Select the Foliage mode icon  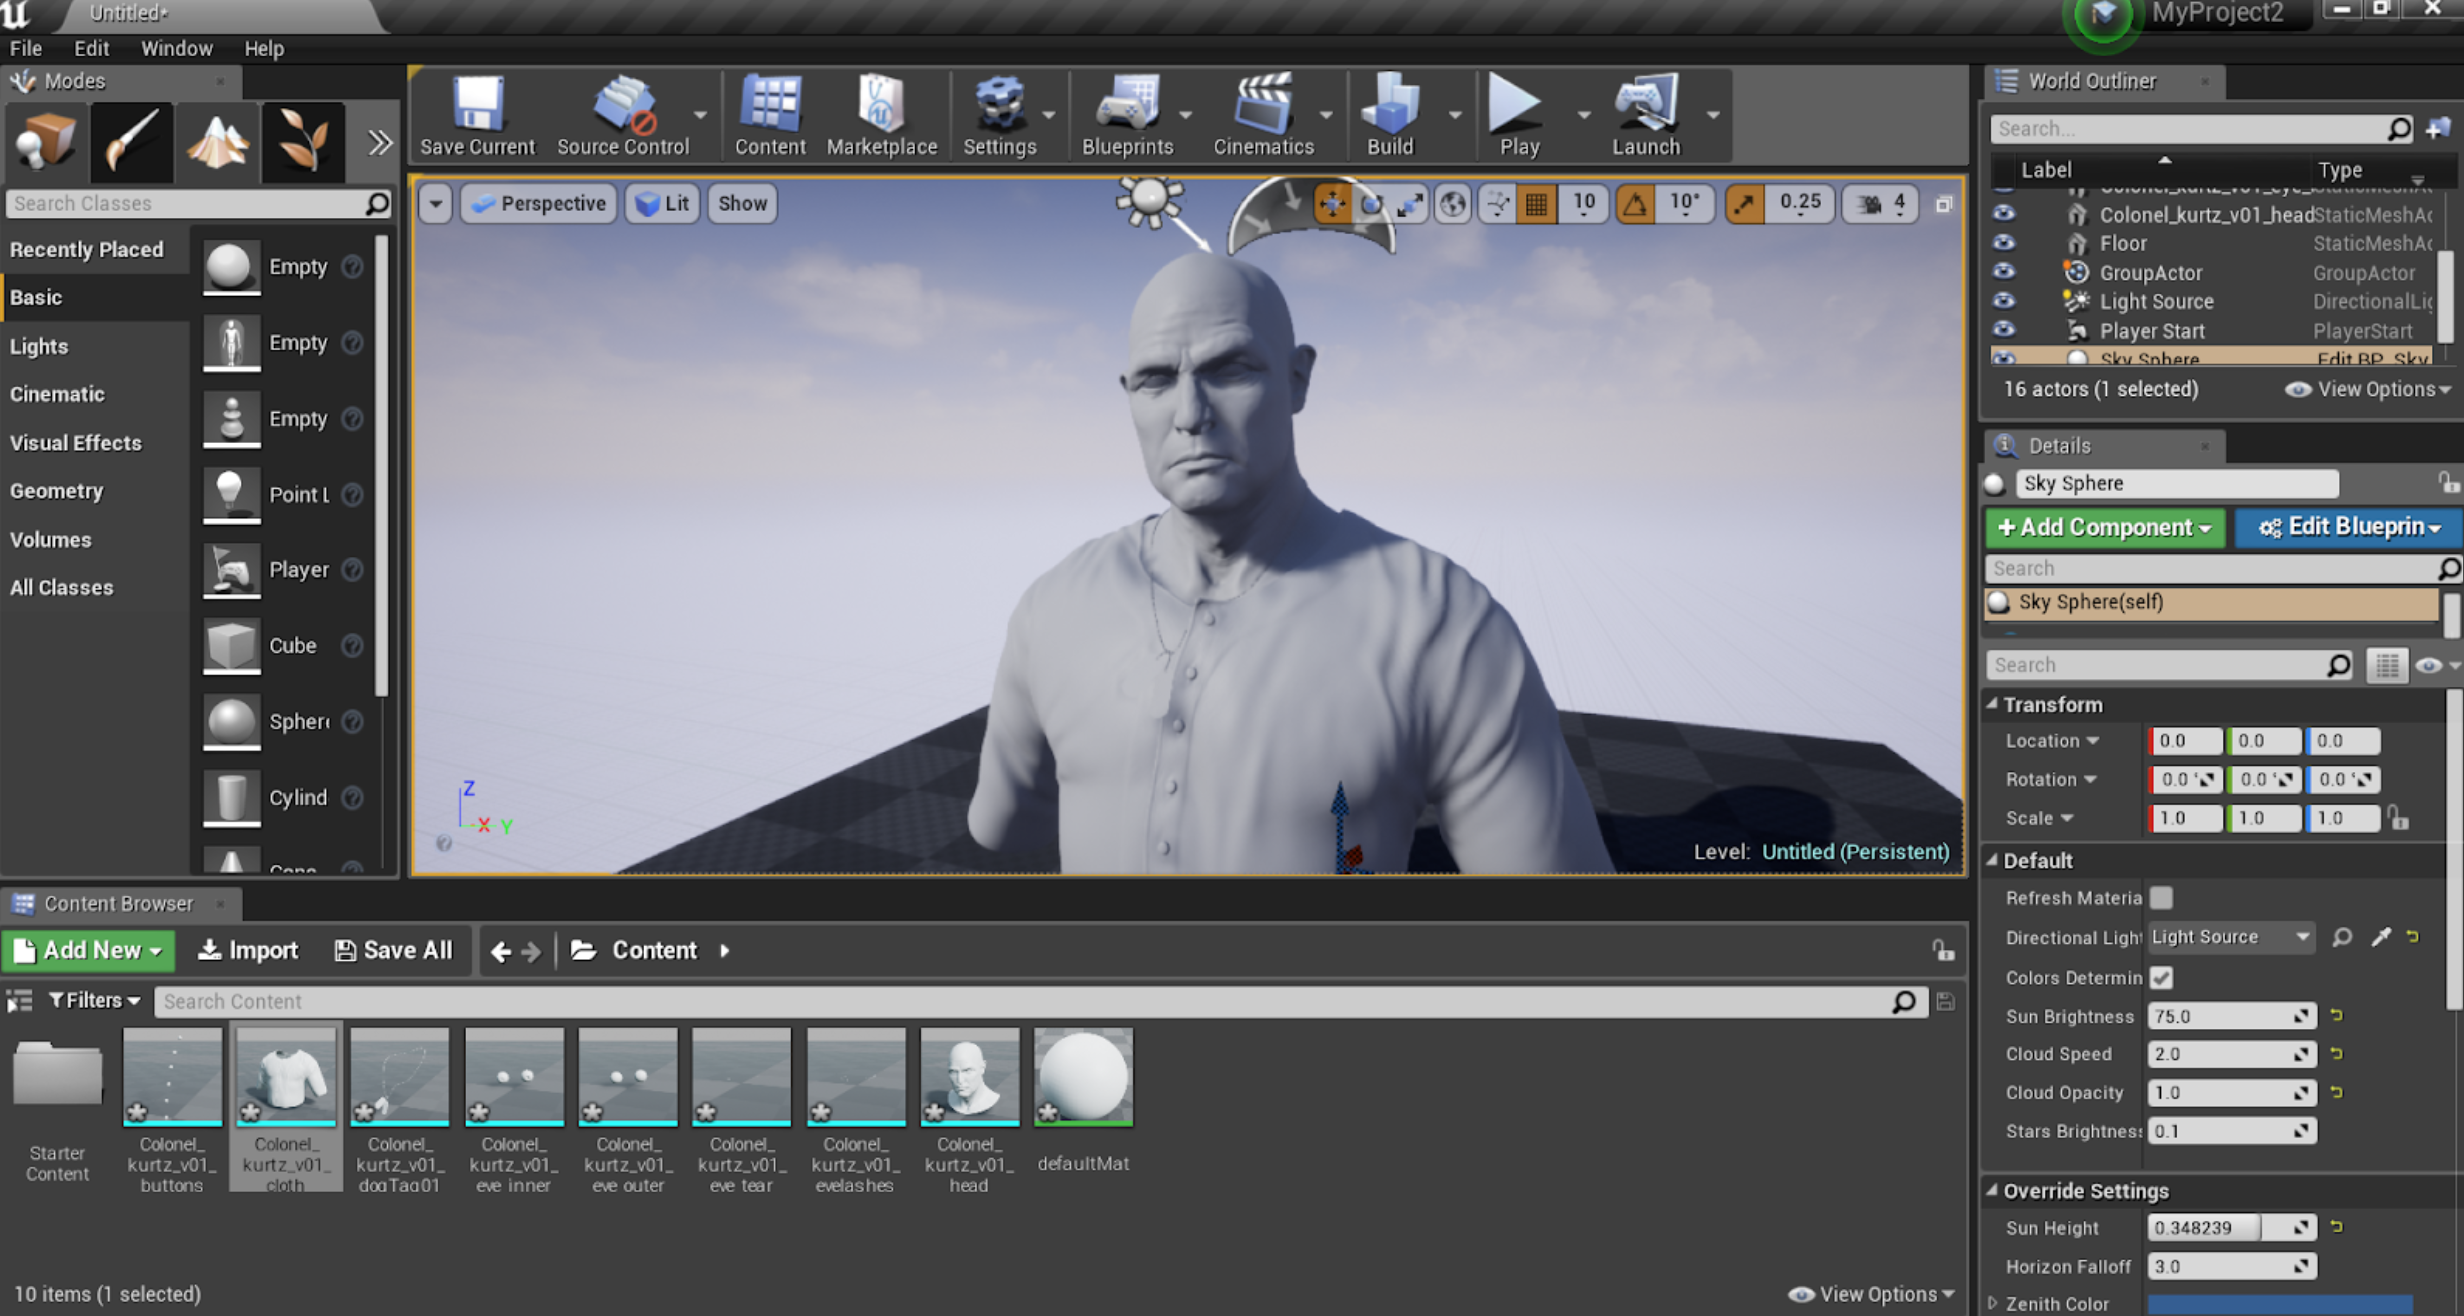[304, 142]
